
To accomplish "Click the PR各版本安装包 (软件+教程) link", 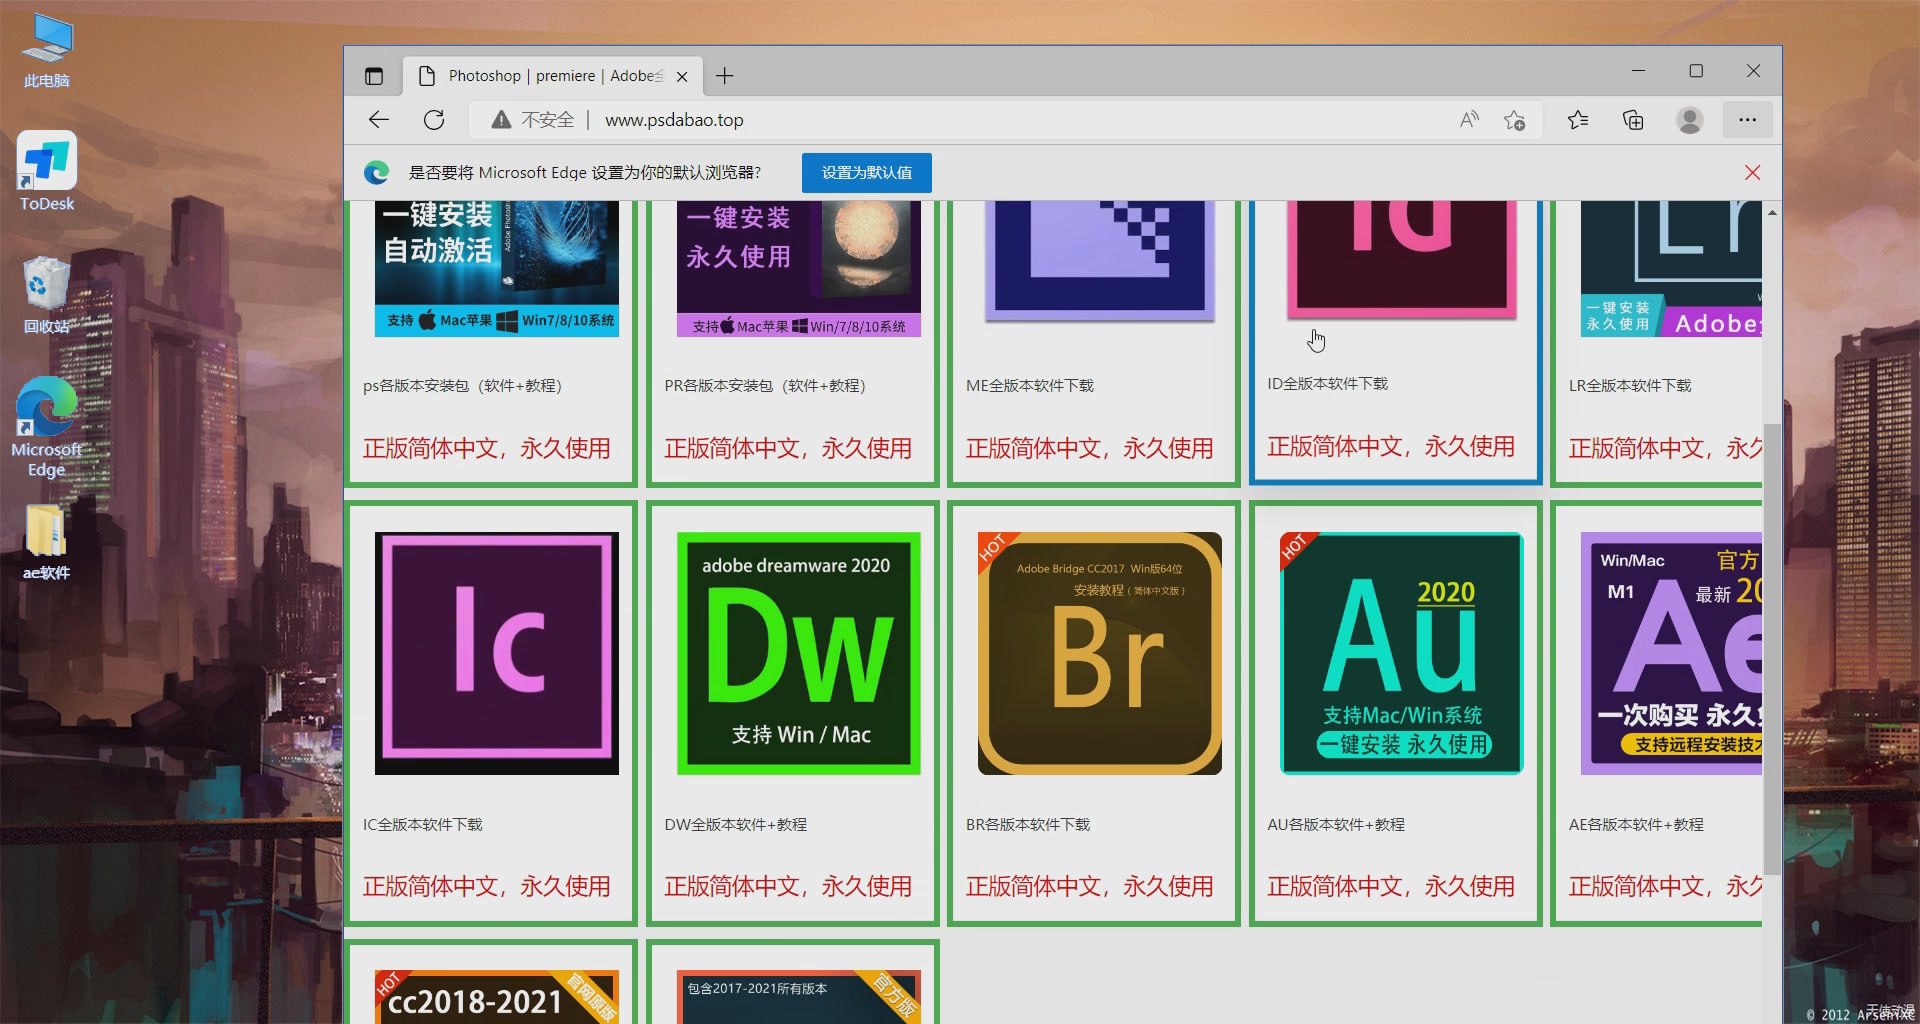I will coord(765,386).
